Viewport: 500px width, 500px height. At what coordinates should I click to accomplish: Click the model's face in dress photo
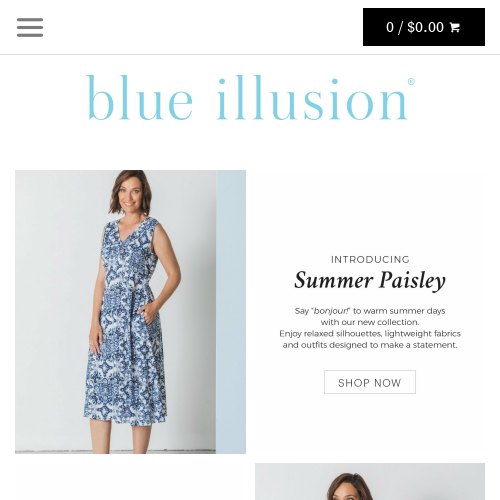coord(130,193)
